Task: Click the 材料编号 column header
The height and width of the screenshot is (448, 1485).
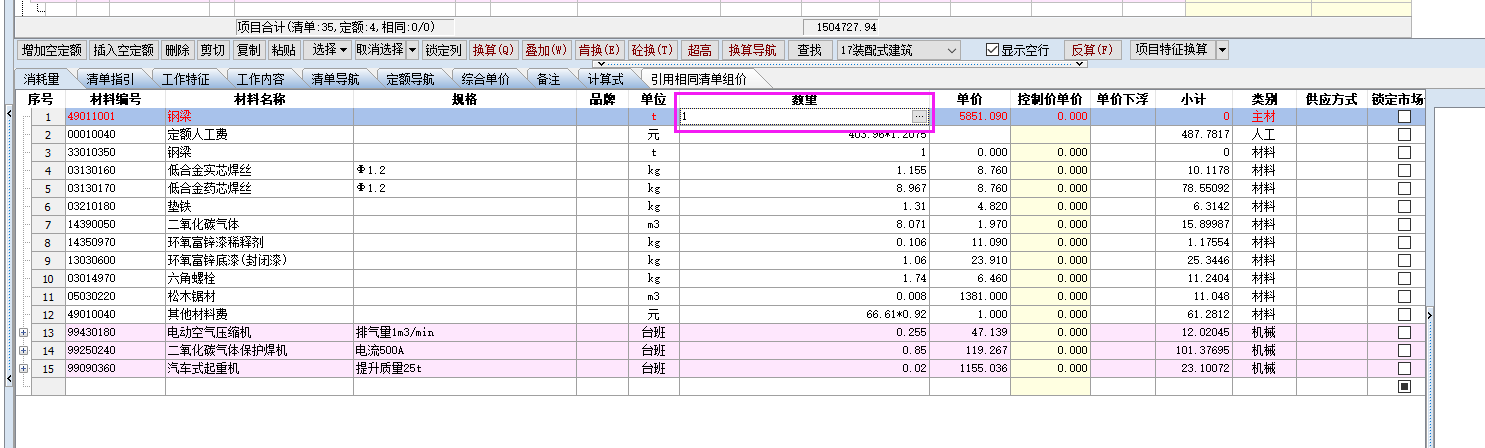Action: [115, 99]
